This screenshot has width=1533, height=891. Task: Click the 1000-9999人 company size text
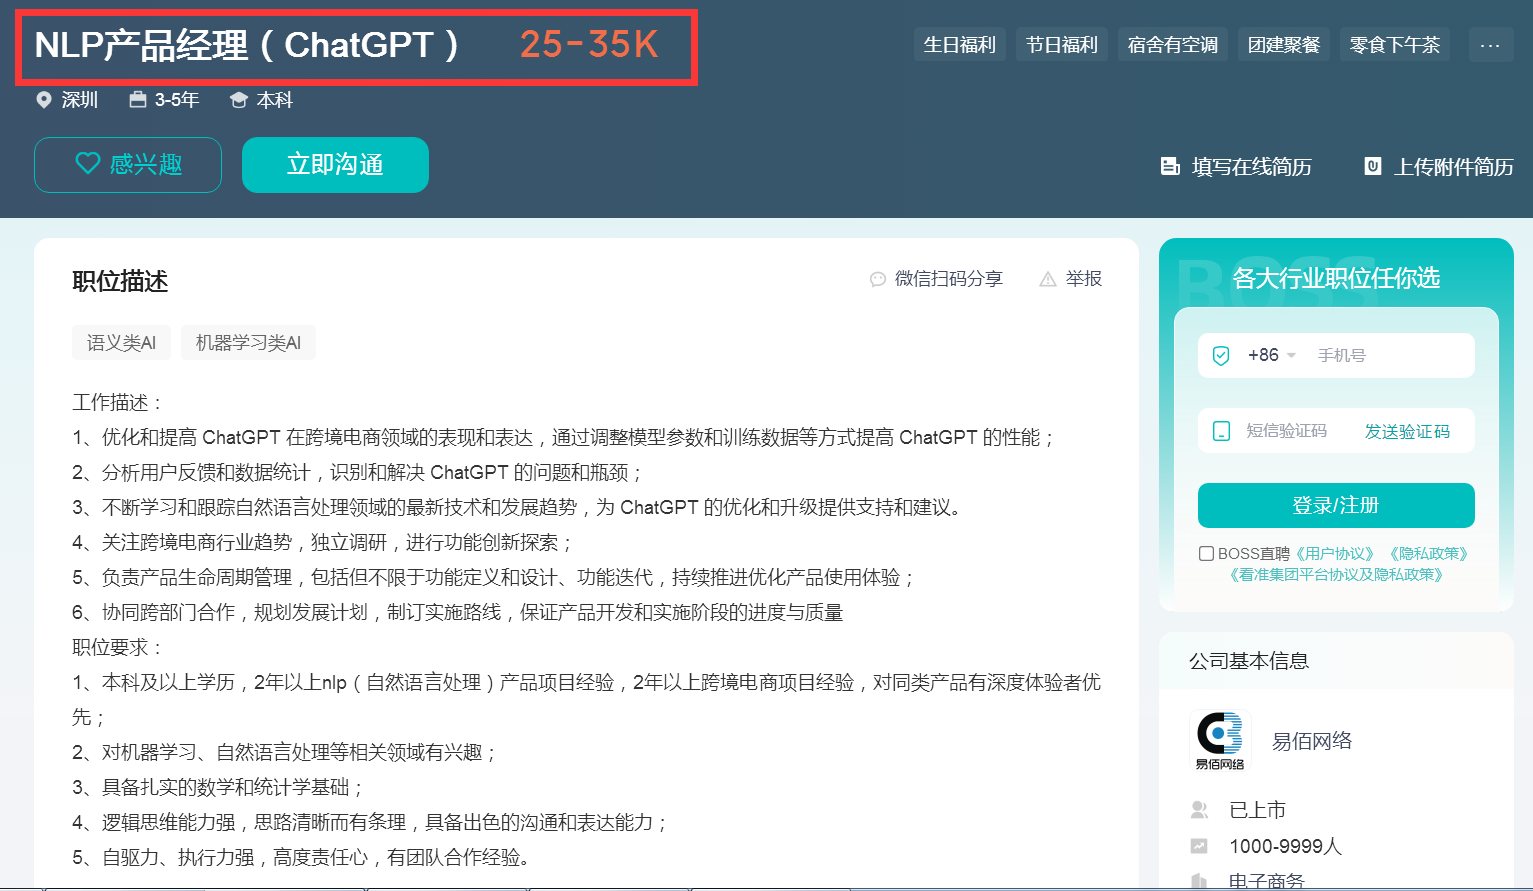point(1286,847)
